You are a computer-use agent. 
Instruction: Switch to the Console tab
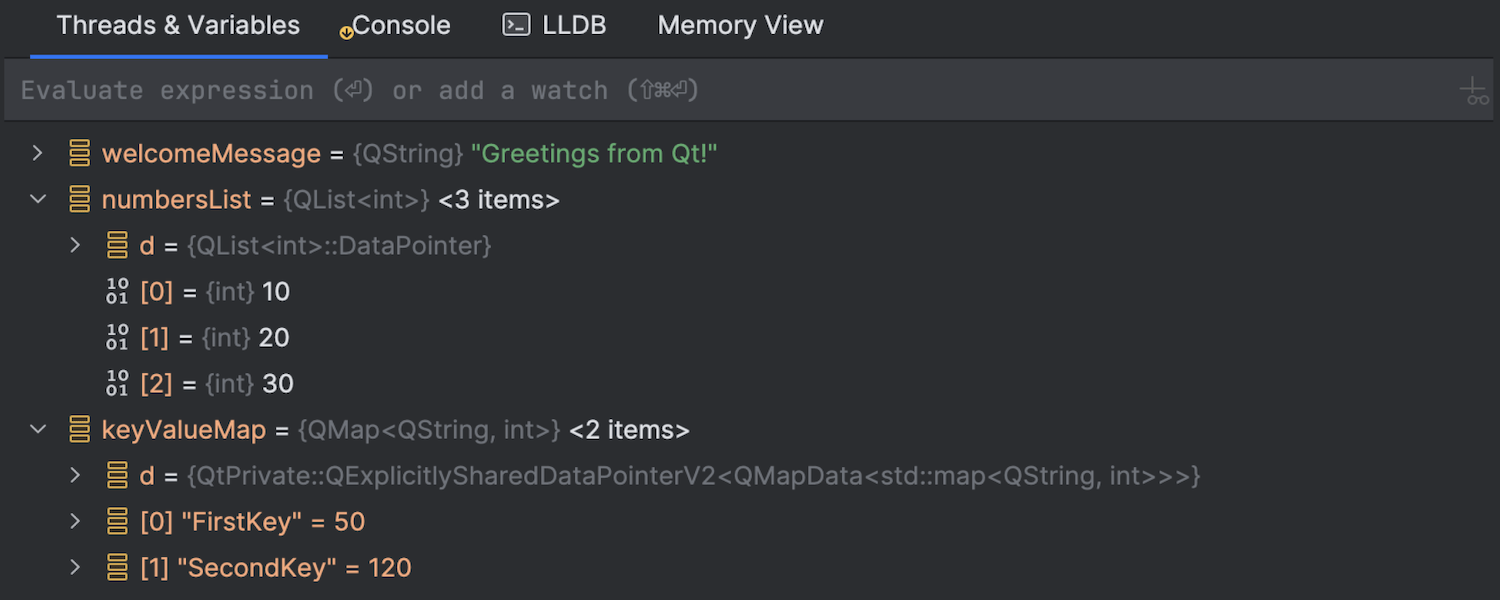coord(400,26)
